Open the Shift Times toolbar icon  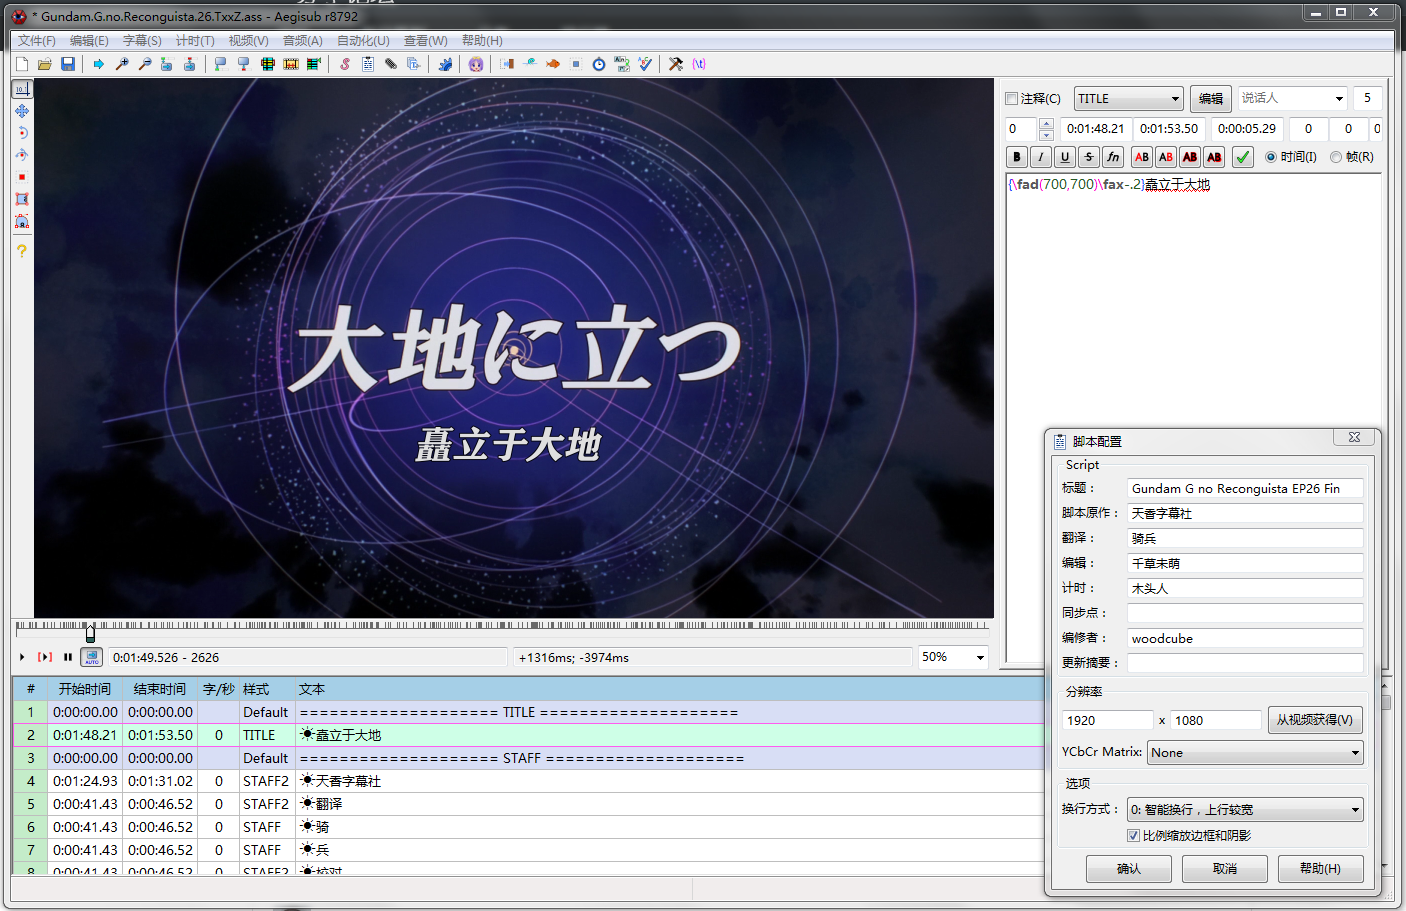507,64
